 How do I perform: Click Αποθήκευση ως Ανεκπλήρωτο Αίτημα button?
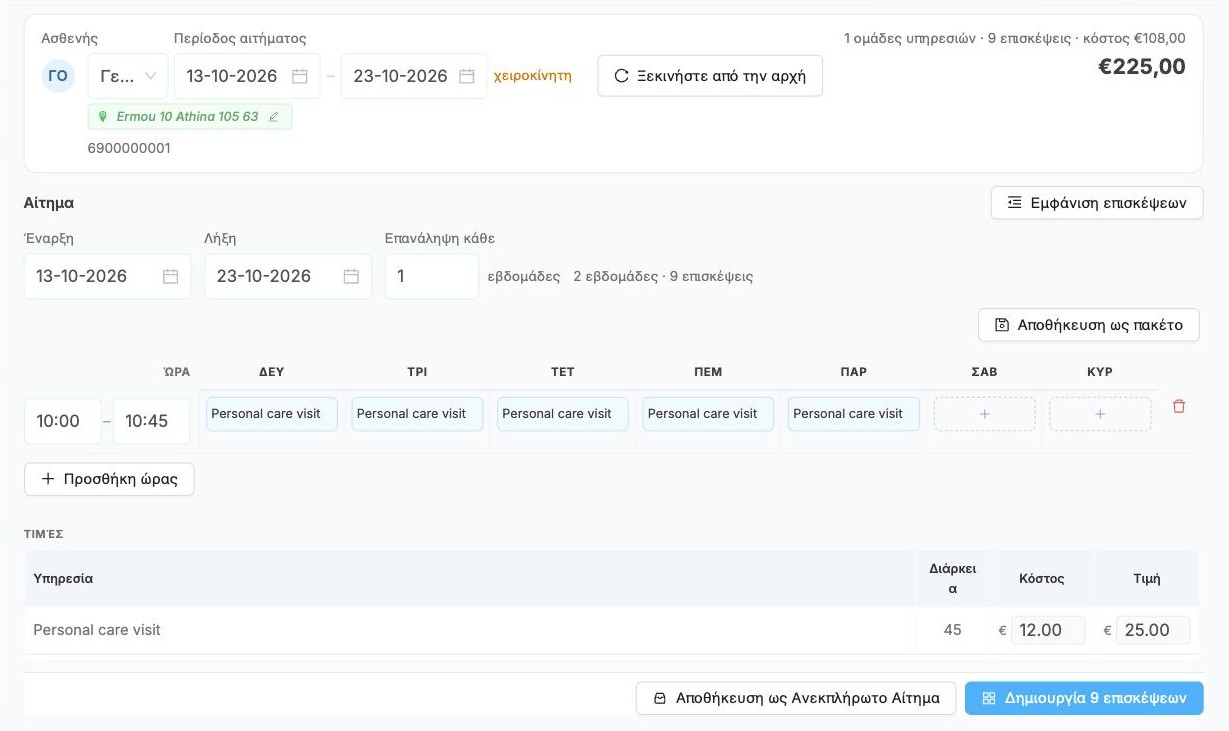796,698
